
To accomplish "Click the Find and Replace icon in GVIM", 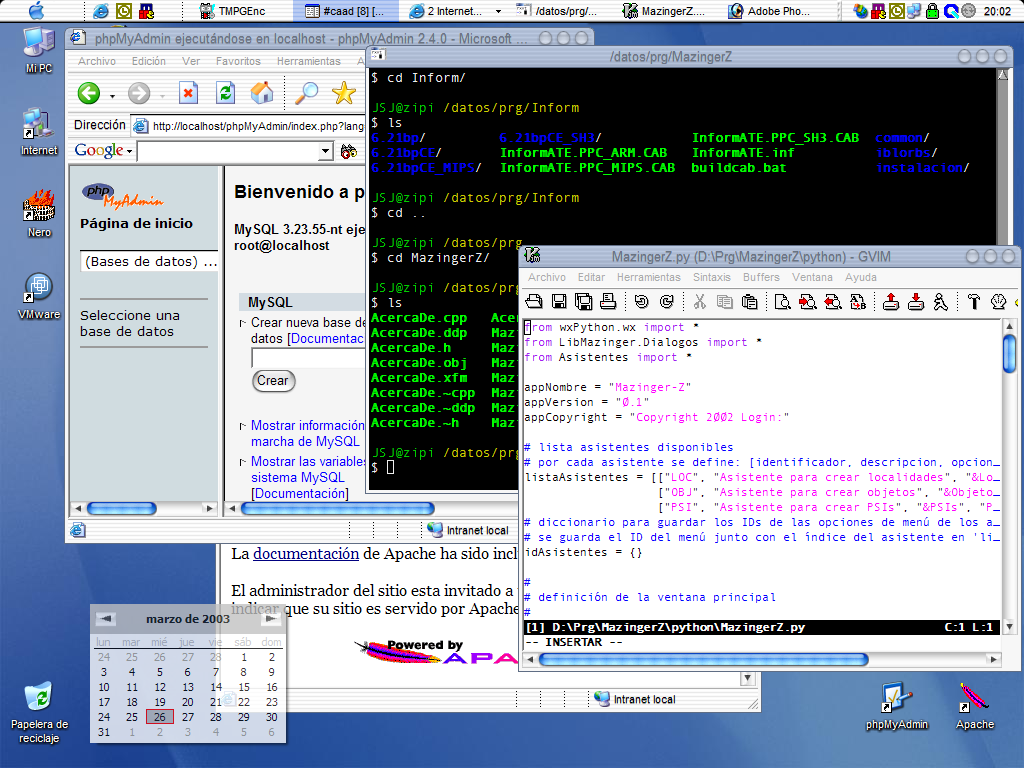I will (857, 301).
